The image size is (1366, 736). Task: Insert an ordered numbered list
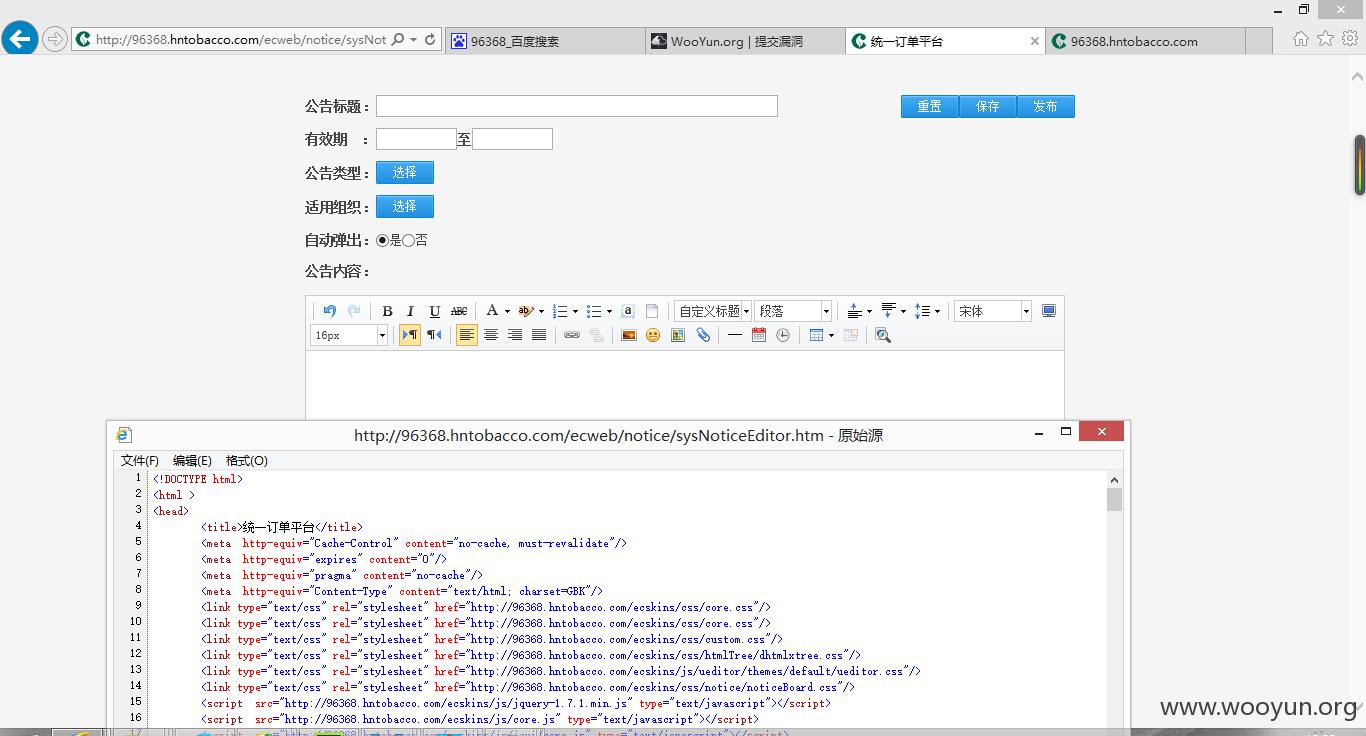tap(560, 311)
